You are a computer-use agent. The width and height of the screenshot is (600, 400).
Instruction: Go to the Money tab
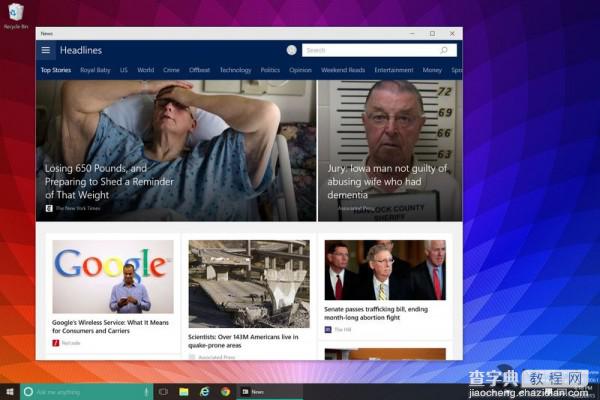point(432,70)
